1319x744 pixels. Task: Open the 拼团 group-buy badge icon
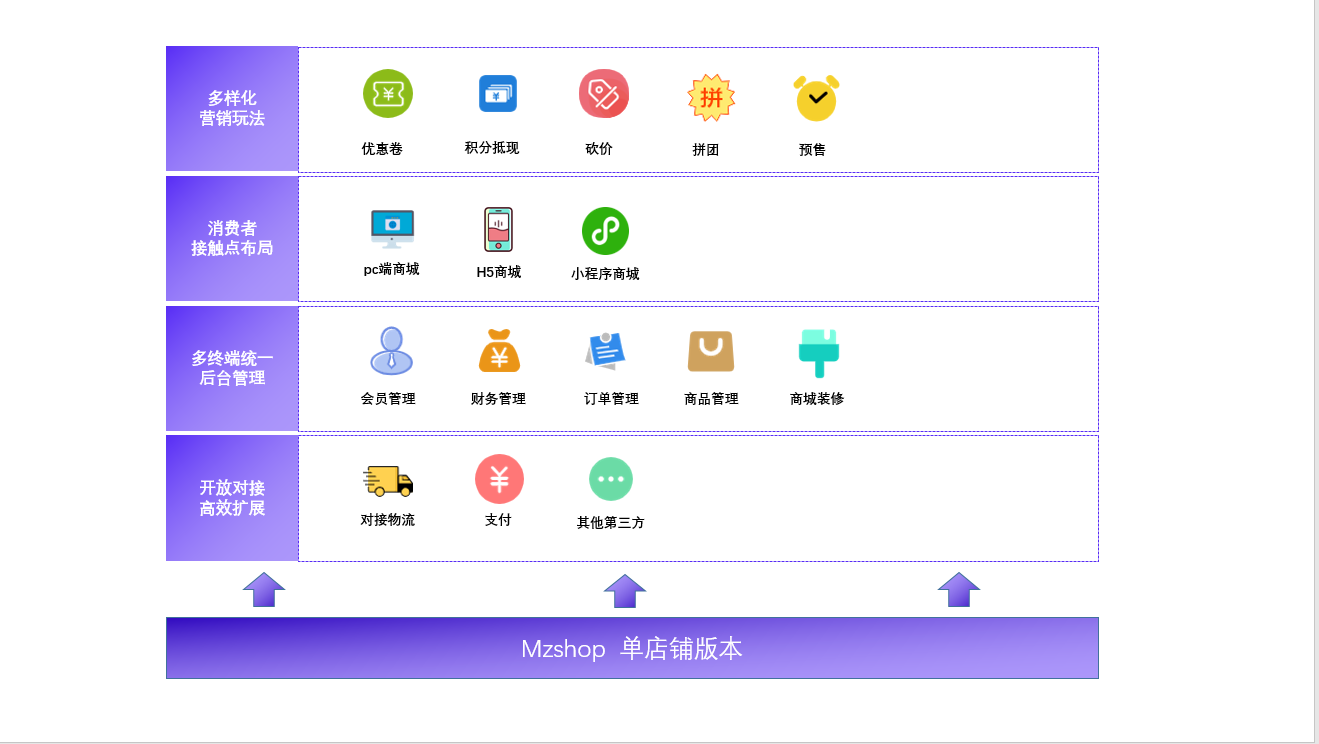pos(711,97)
